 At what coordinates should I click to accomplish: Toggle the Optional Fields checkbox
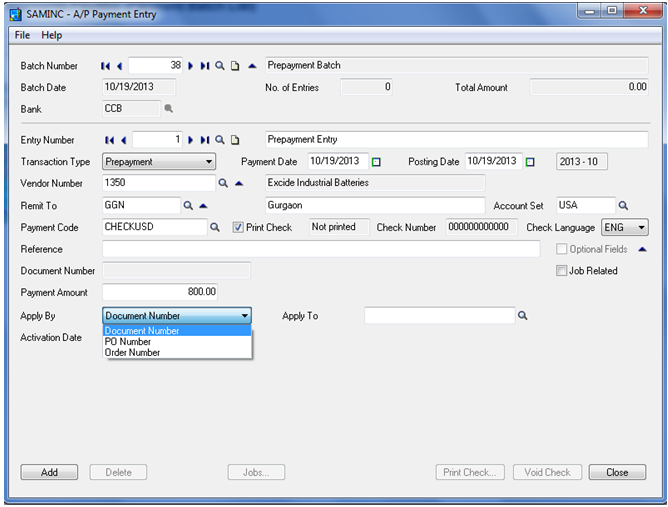[x=561, y=249]
